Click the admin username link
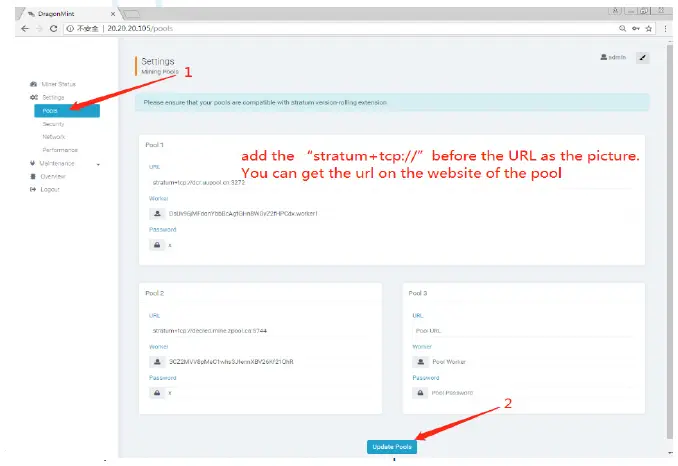Screen dimensions: 678x466 (617, 57)
